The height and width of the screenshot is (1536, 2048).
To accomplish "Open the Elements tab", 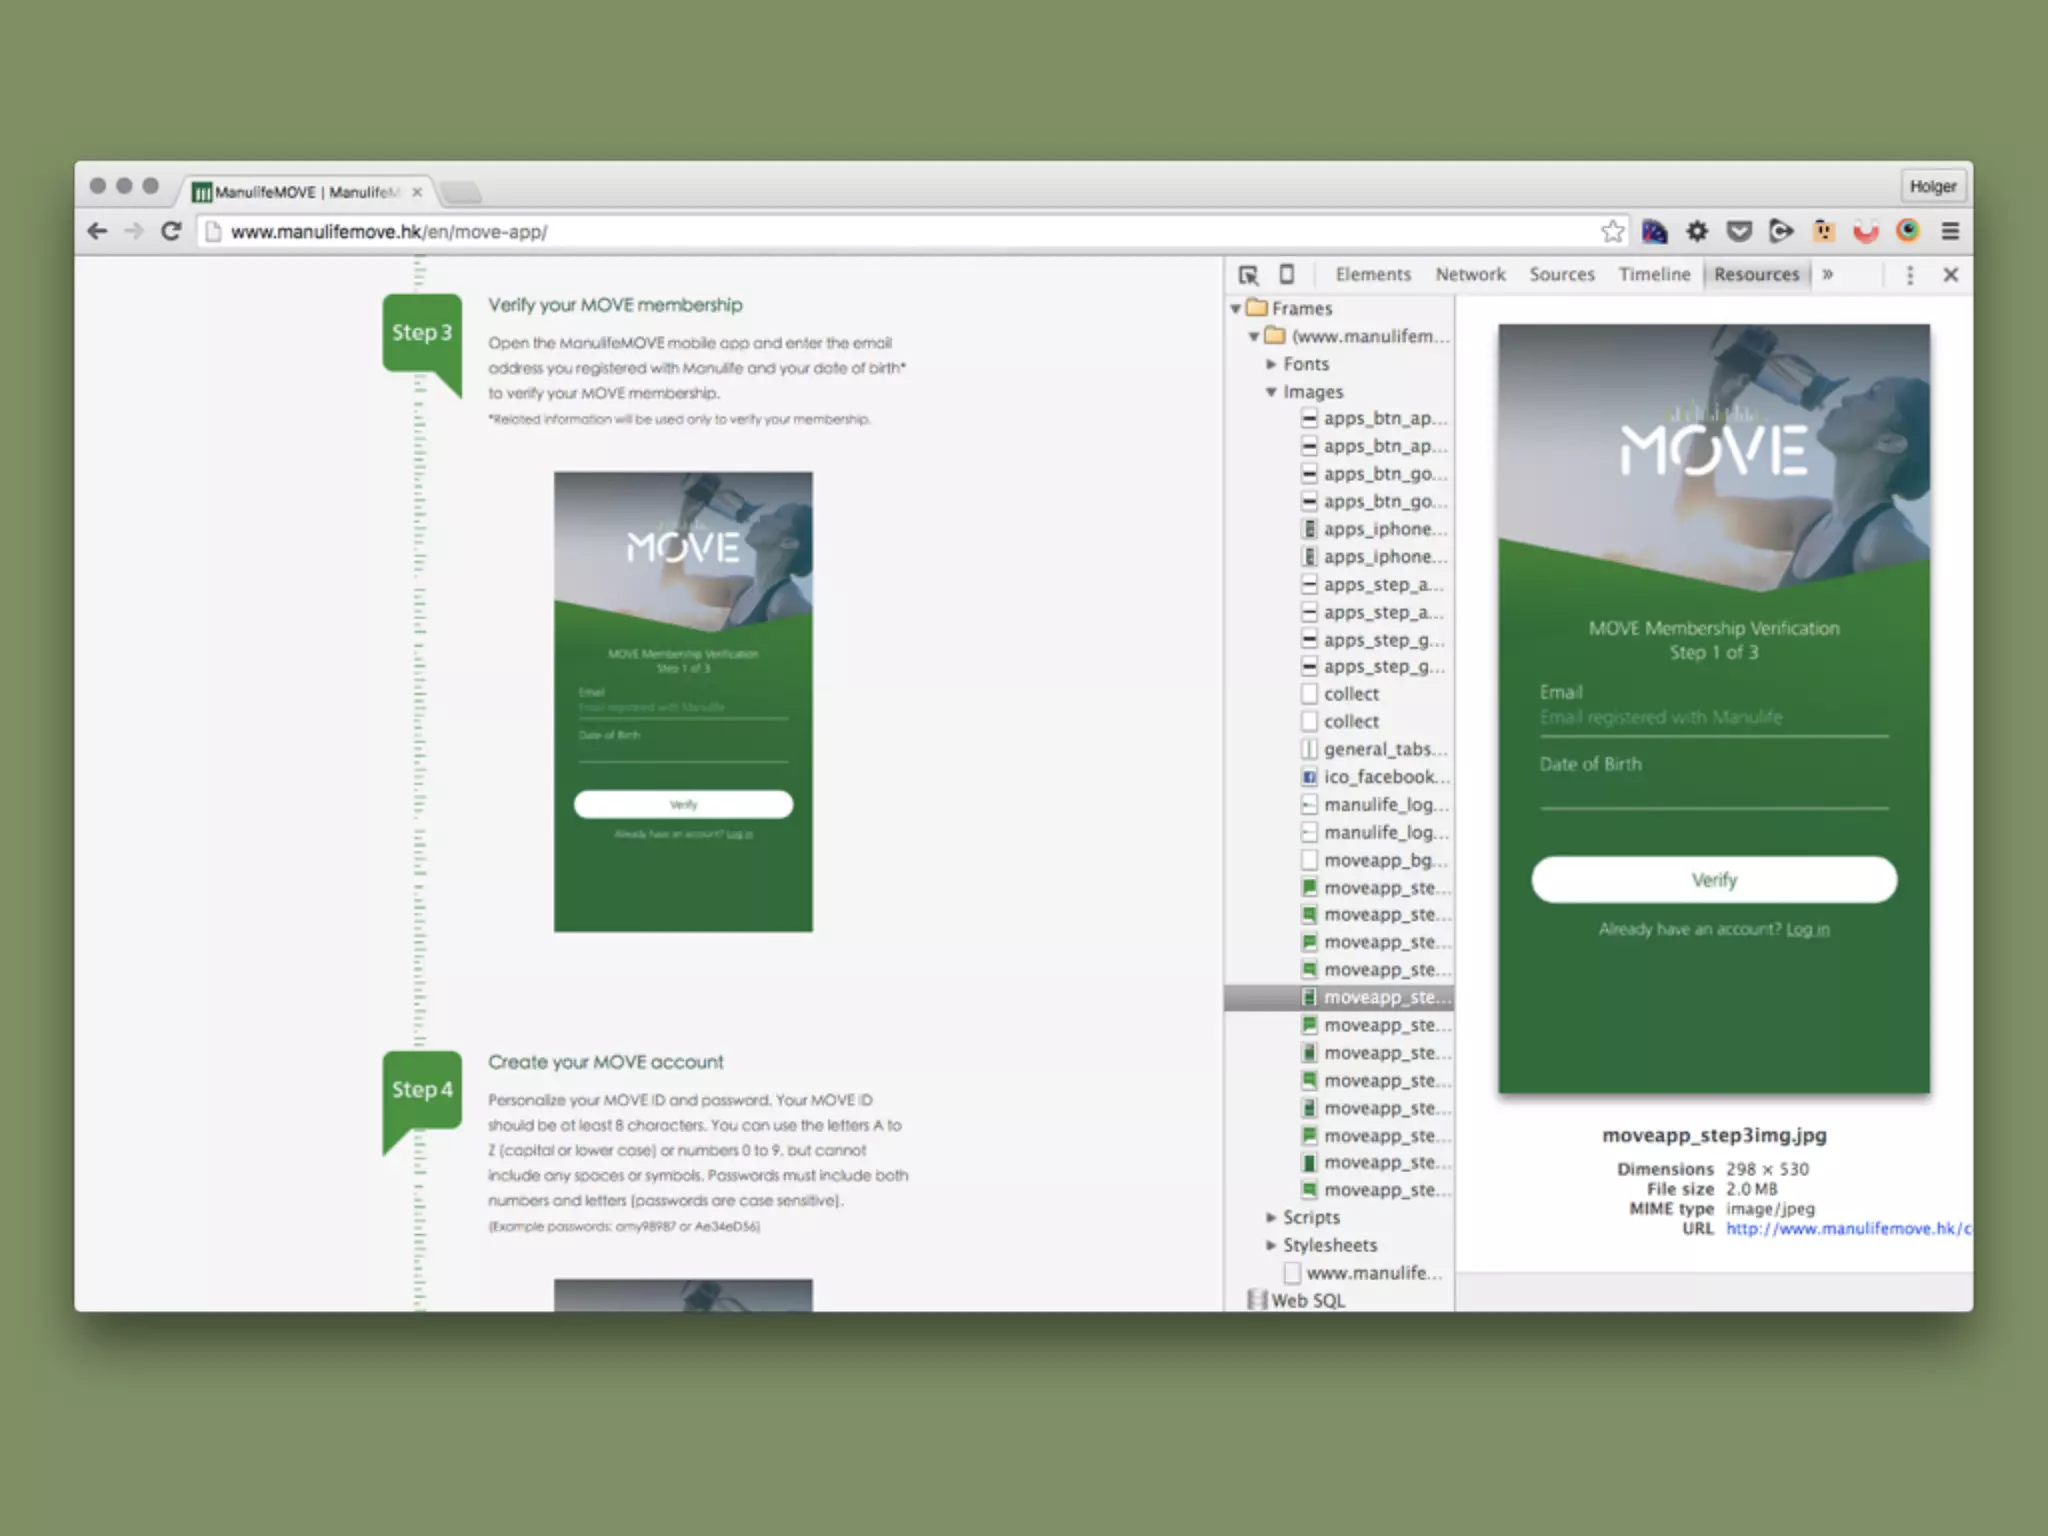I will point(1373,275).
